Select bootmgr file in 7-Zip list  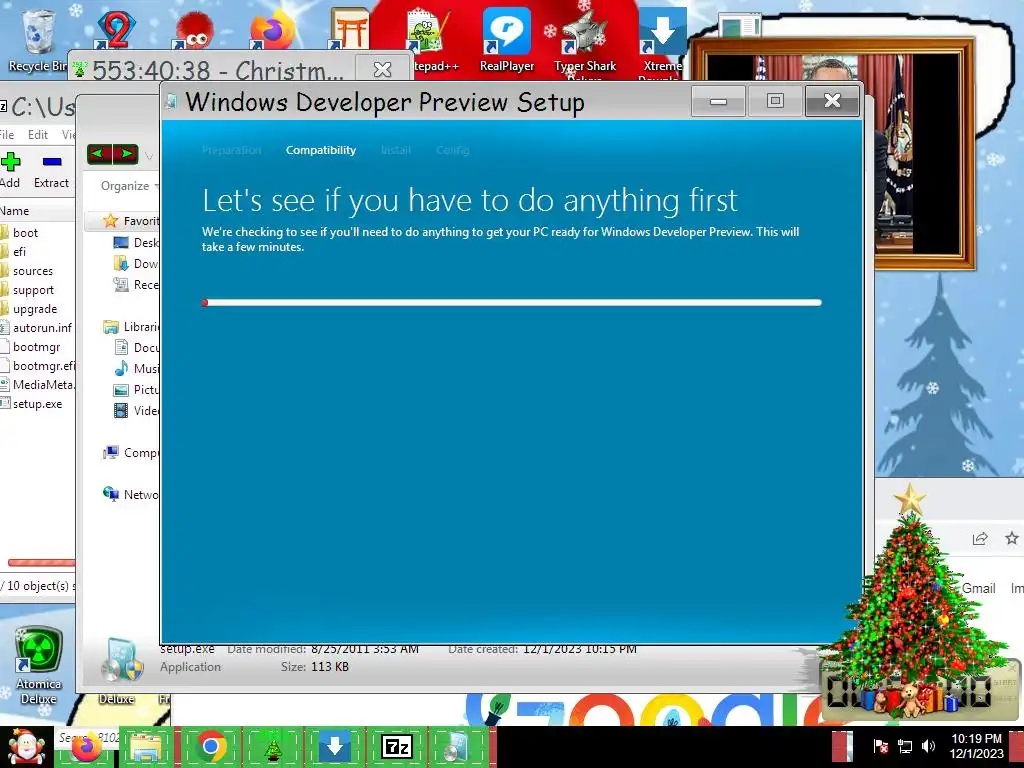click(x=31, y=346)
